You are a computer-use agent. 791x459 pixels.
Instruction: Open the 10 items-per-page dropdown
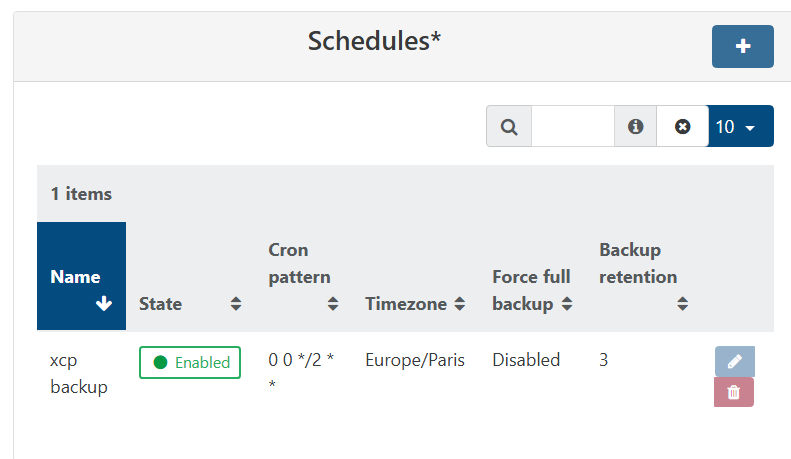pyautogui.click(x=740, y=127)
